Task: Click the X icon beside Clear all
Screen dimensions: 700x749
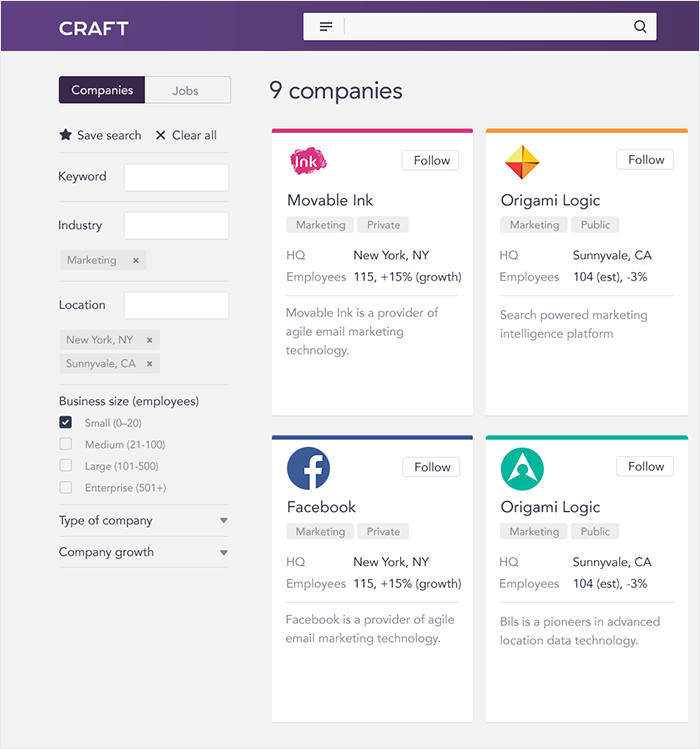Action: (161, 135)
